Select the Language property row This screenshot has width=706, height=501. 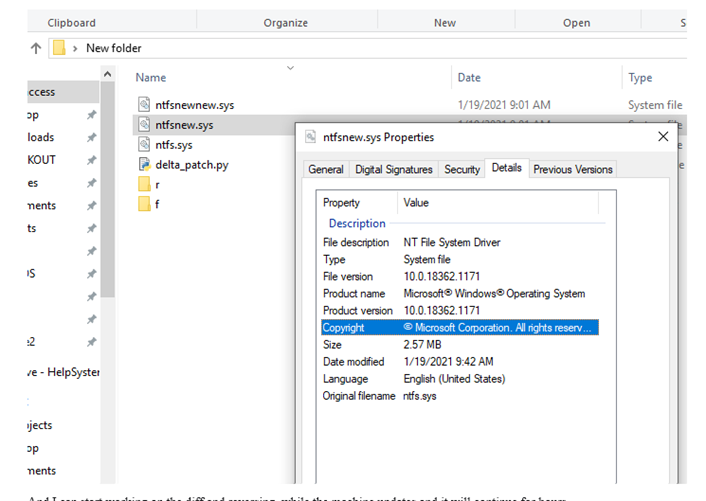(x=460, y=379)
